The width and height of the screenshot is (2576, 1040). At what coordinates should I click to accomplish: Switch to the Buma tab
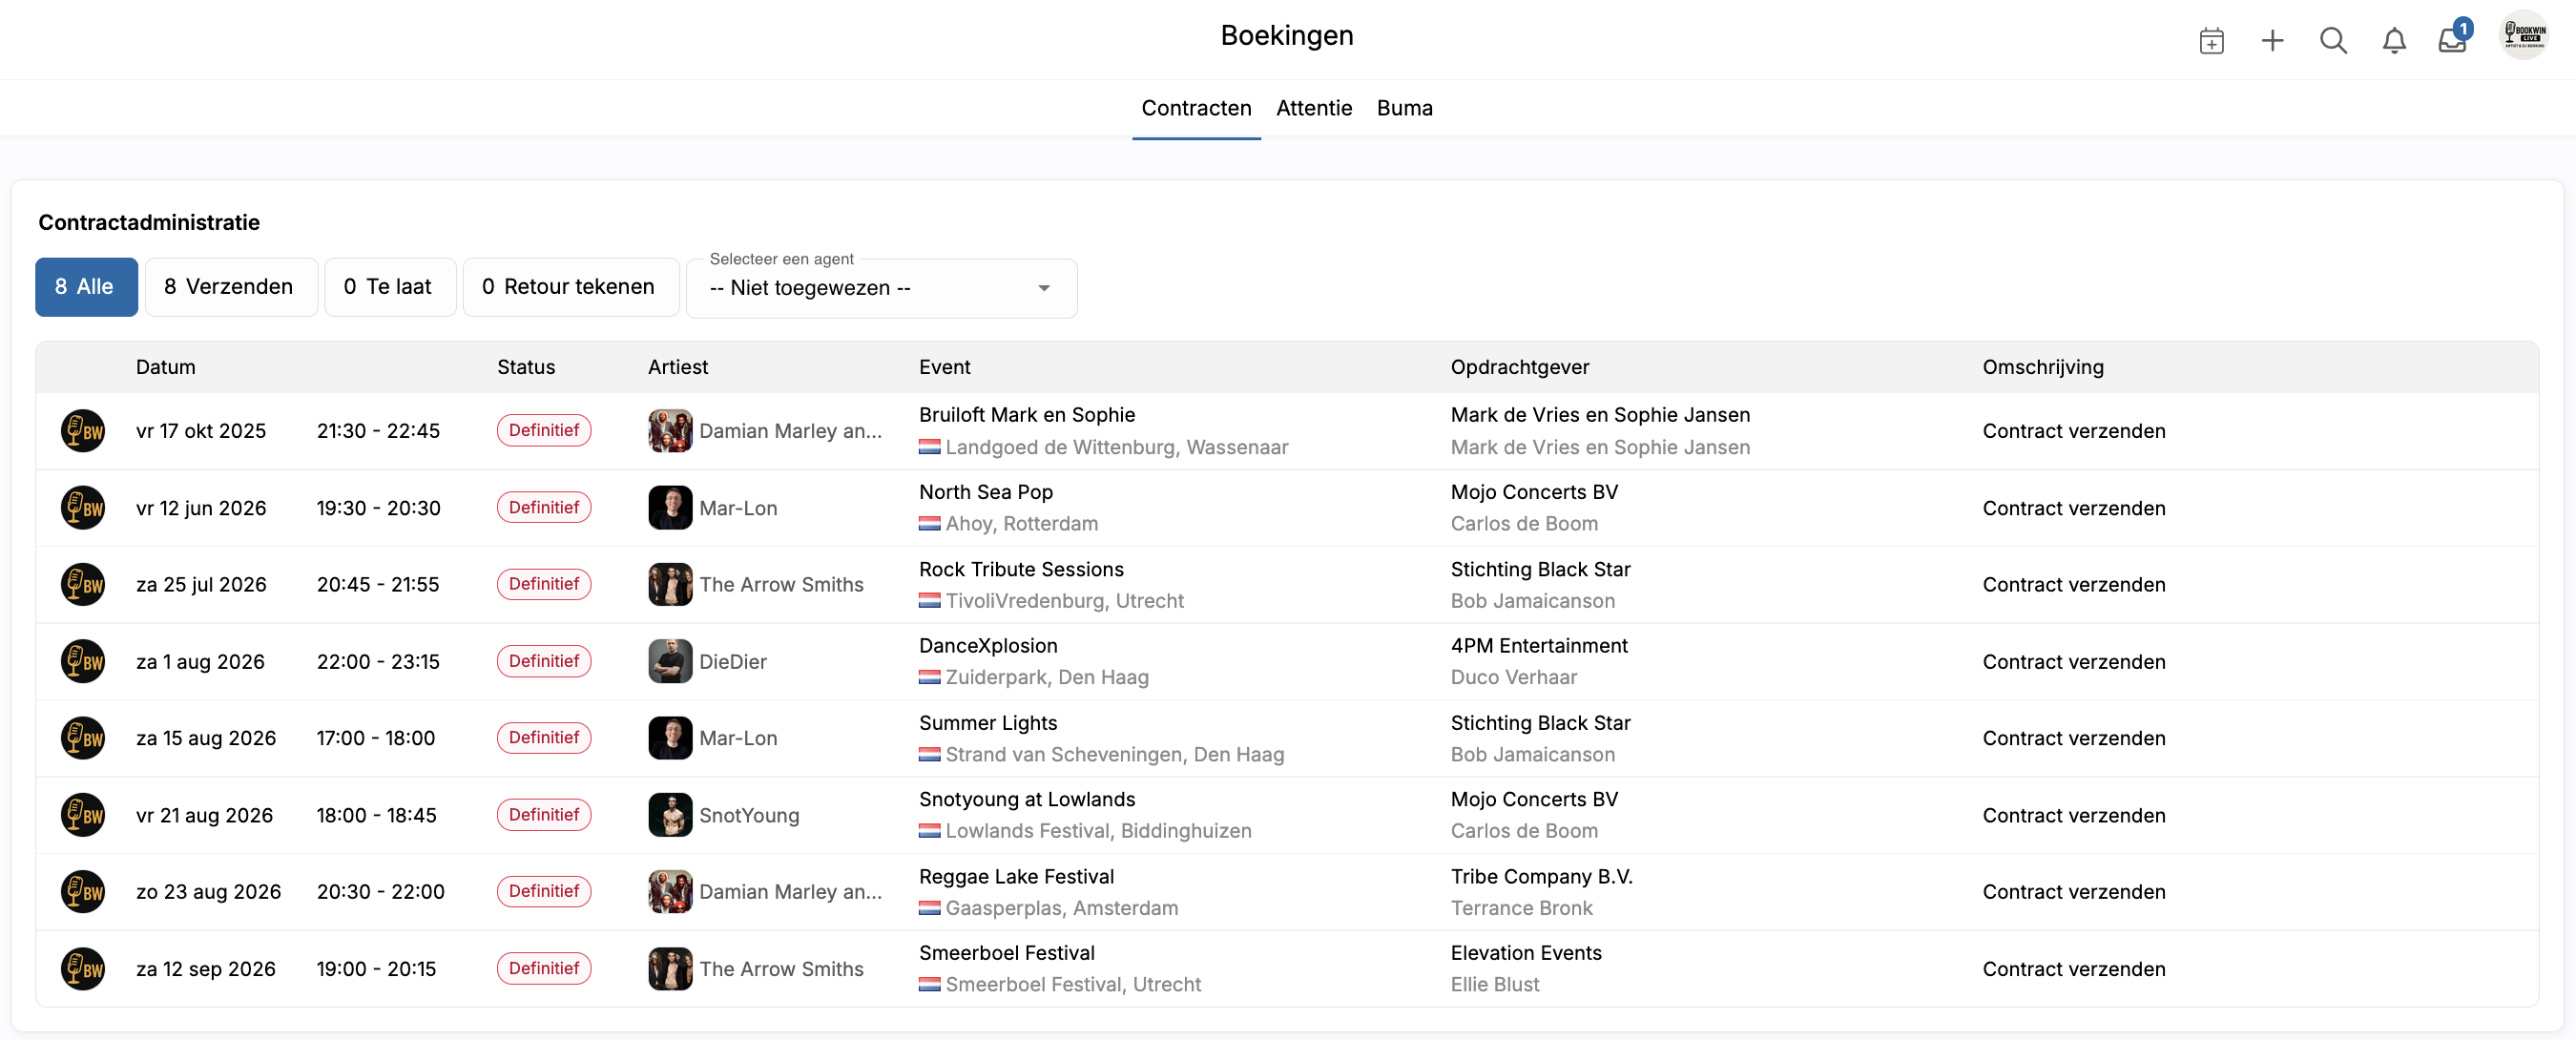(1404, 108)
